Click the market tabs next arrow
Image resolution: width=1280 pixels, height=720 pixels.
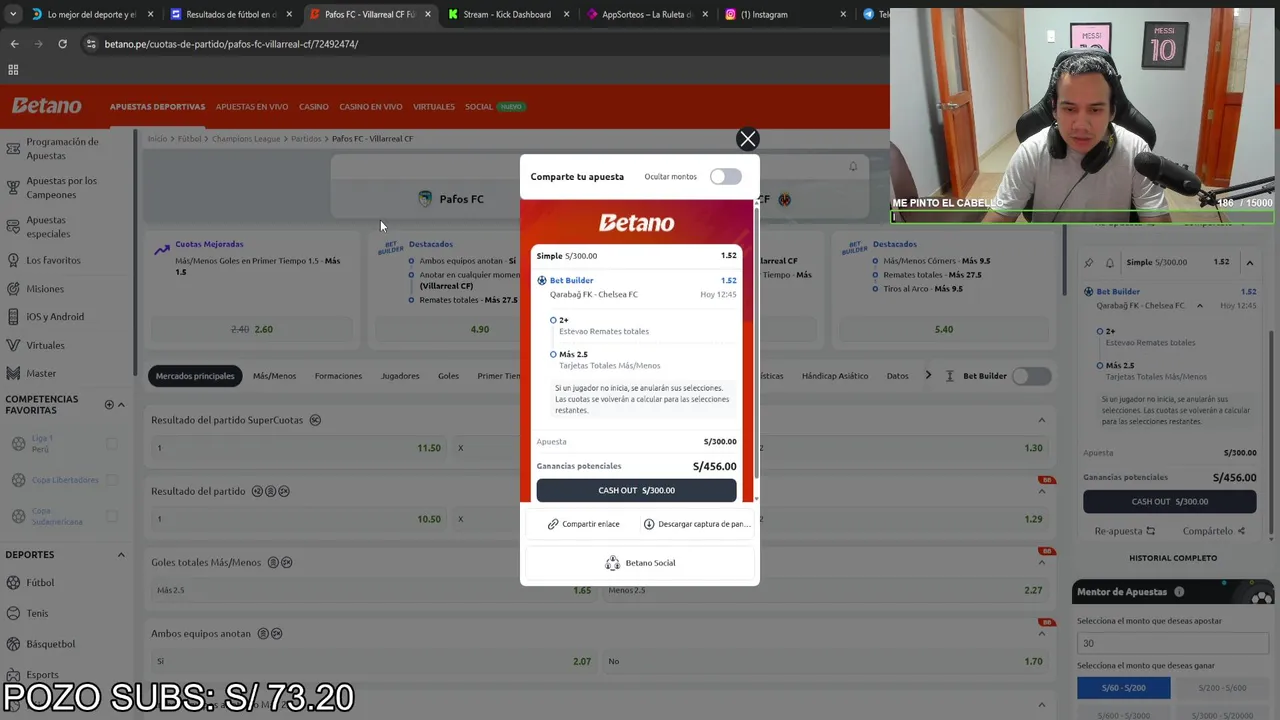(x=928, y=376)
